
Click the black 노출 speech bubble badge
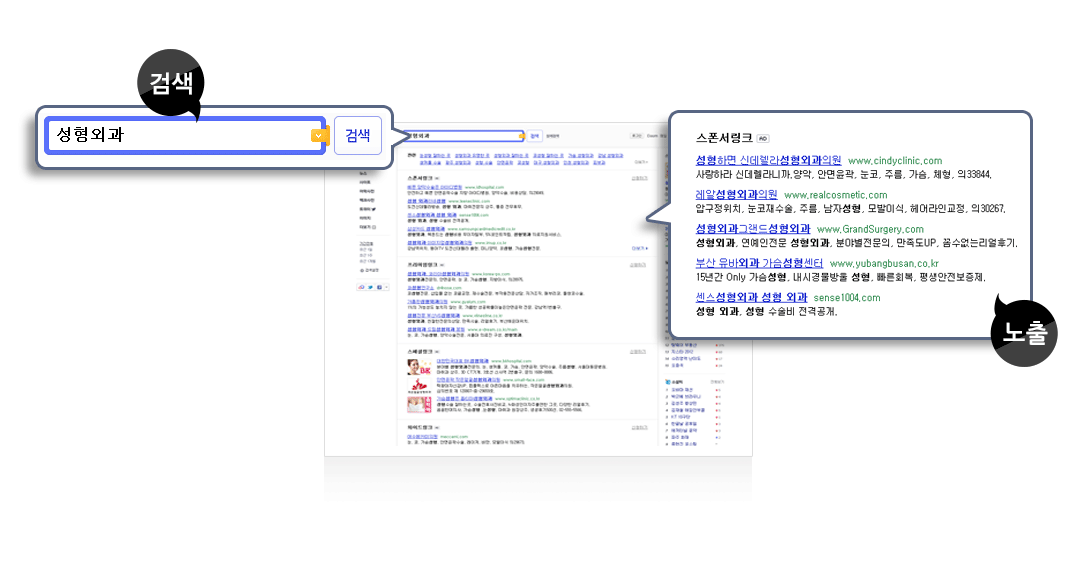[x=1021, y=333]
